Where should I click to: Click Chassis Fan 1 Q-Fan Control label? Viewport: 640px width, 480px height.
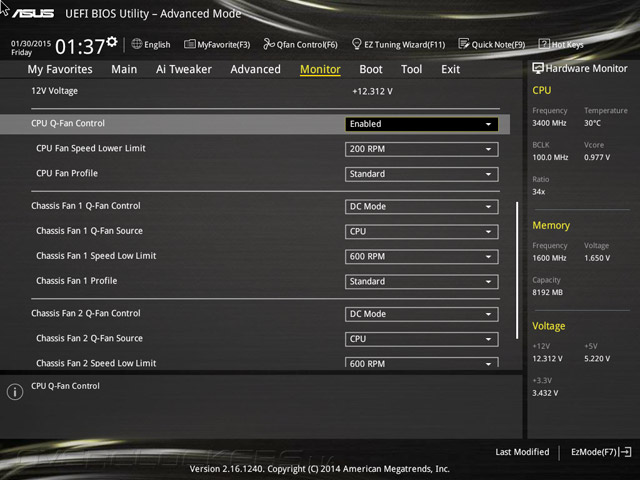pyautogui.click(x=86, y=206)
